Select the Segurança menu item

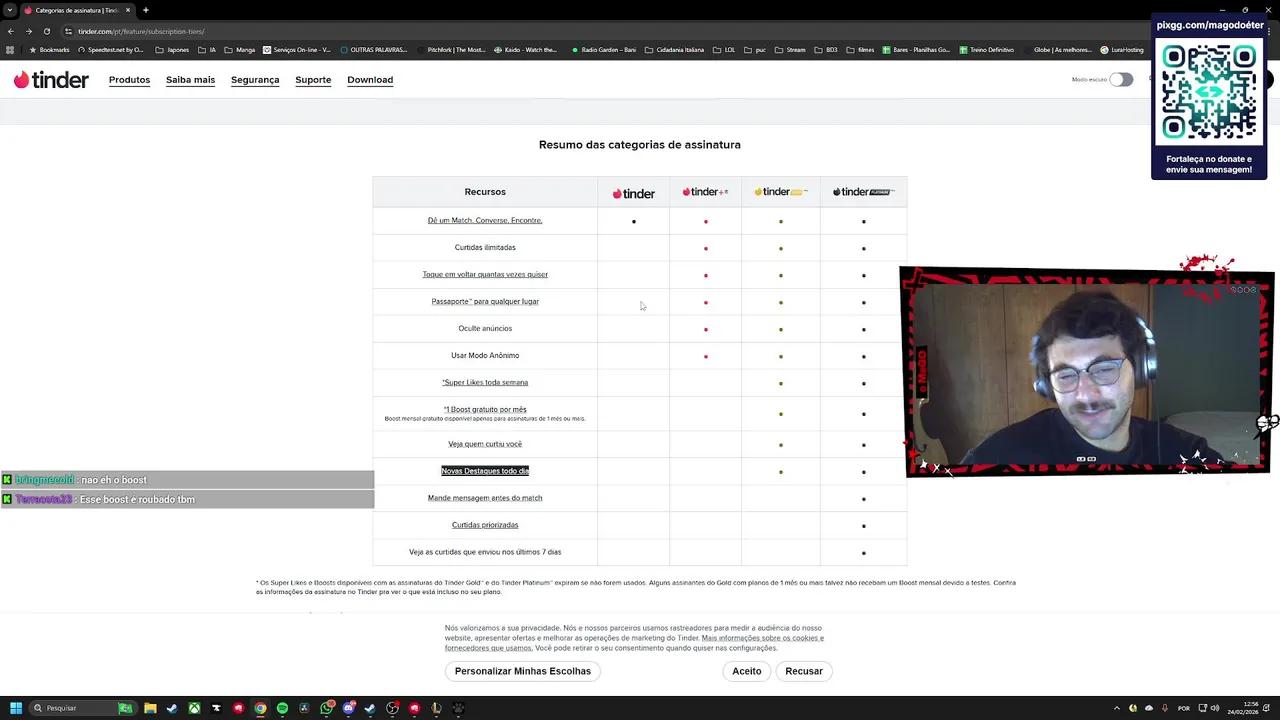coord(255,80)
